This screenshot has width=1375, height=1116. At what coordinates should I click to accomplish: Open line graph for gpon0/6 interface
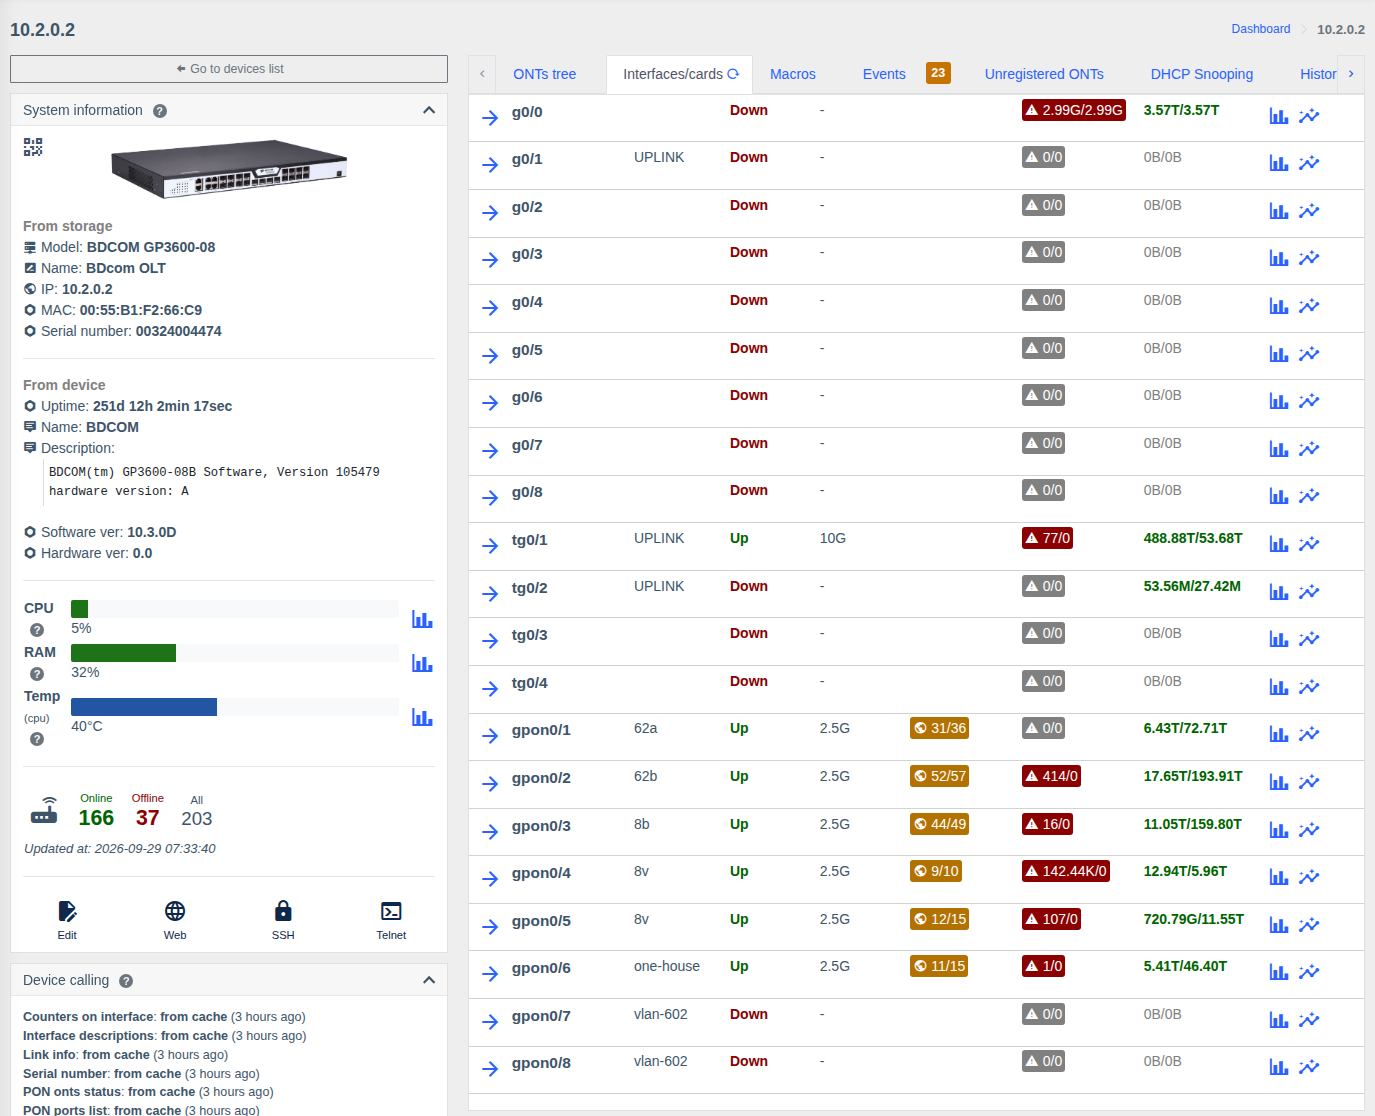pyautogui.click(x=1309, y=972)
